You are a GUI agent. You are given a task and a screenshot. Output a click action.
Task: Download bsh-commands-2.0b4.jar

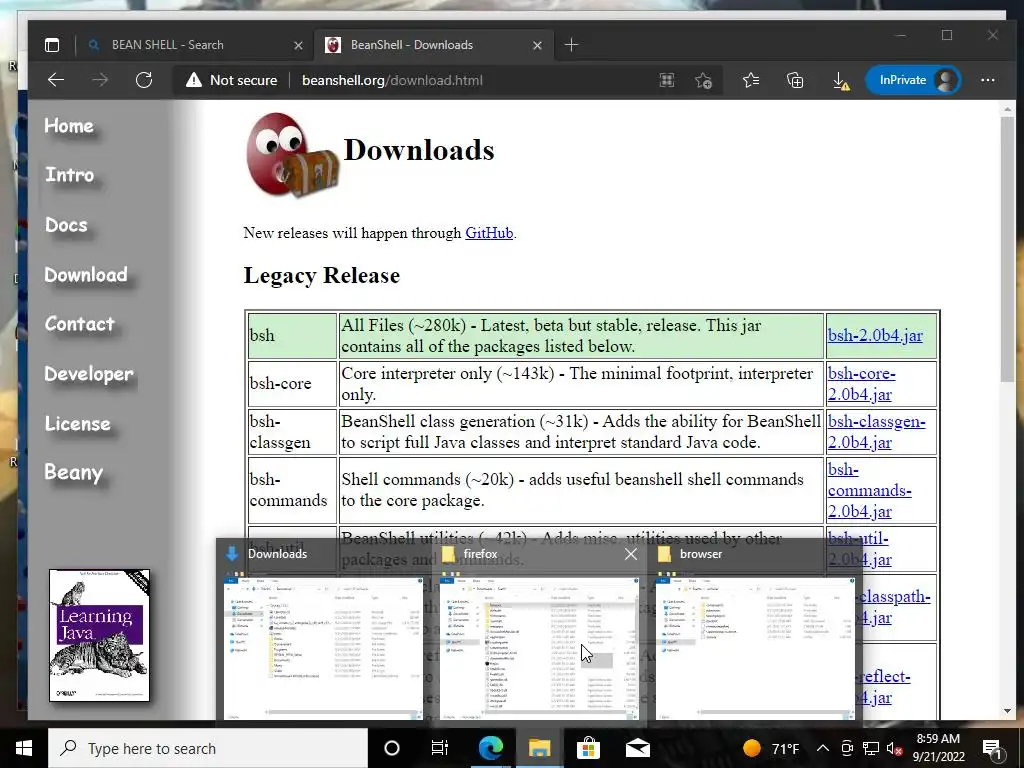869,490
